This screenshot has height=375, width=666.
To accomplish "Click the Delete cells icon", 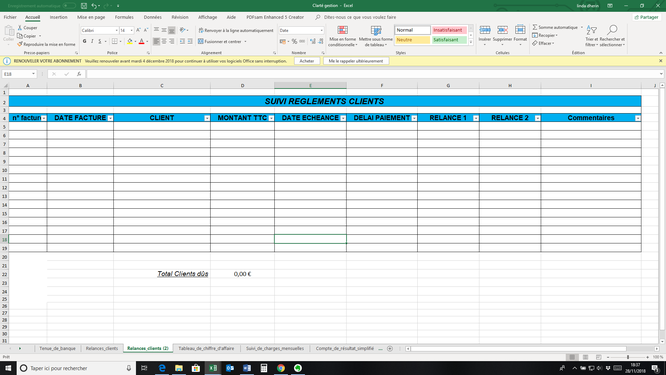I will tap(502, 30).
